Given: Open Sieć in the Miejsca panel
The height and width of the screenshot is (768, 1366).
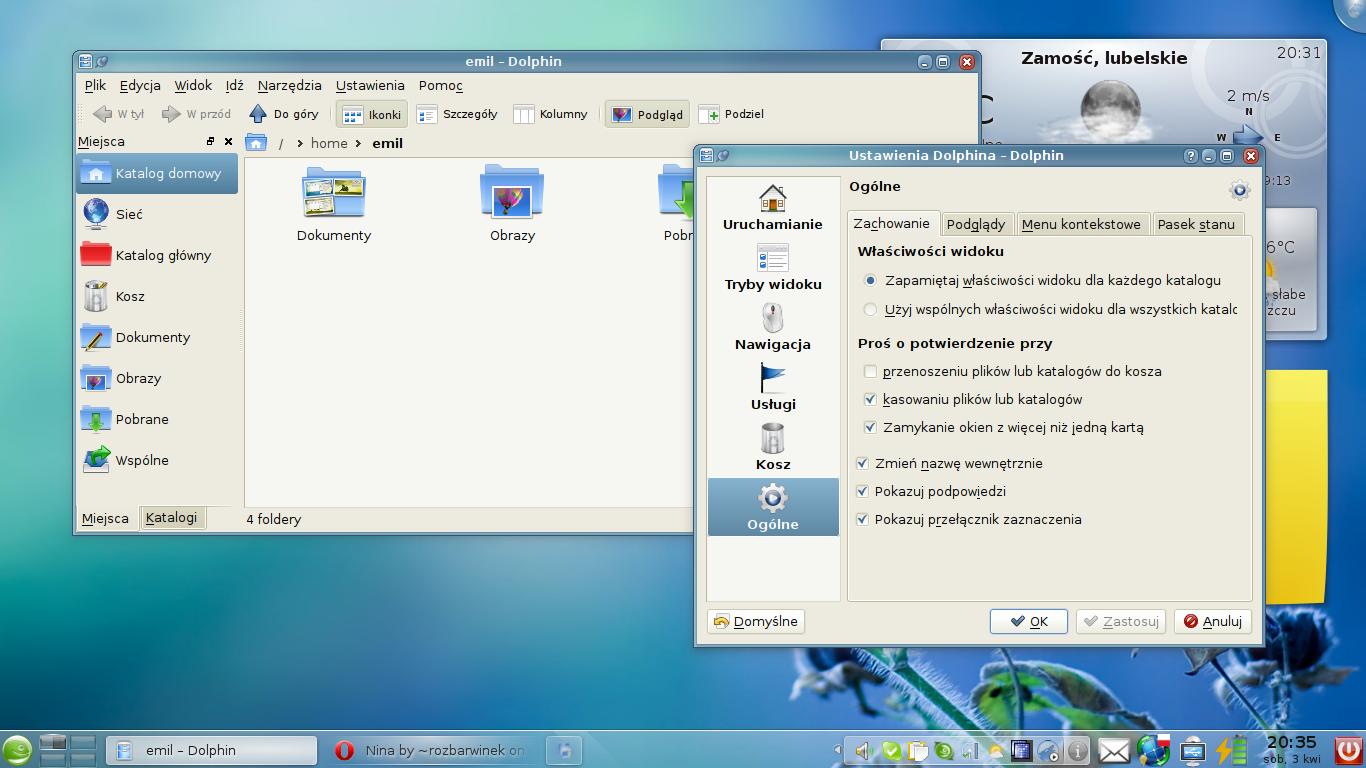Looking at the screenshot, I should pyautogui.click(x=157, y=214).
